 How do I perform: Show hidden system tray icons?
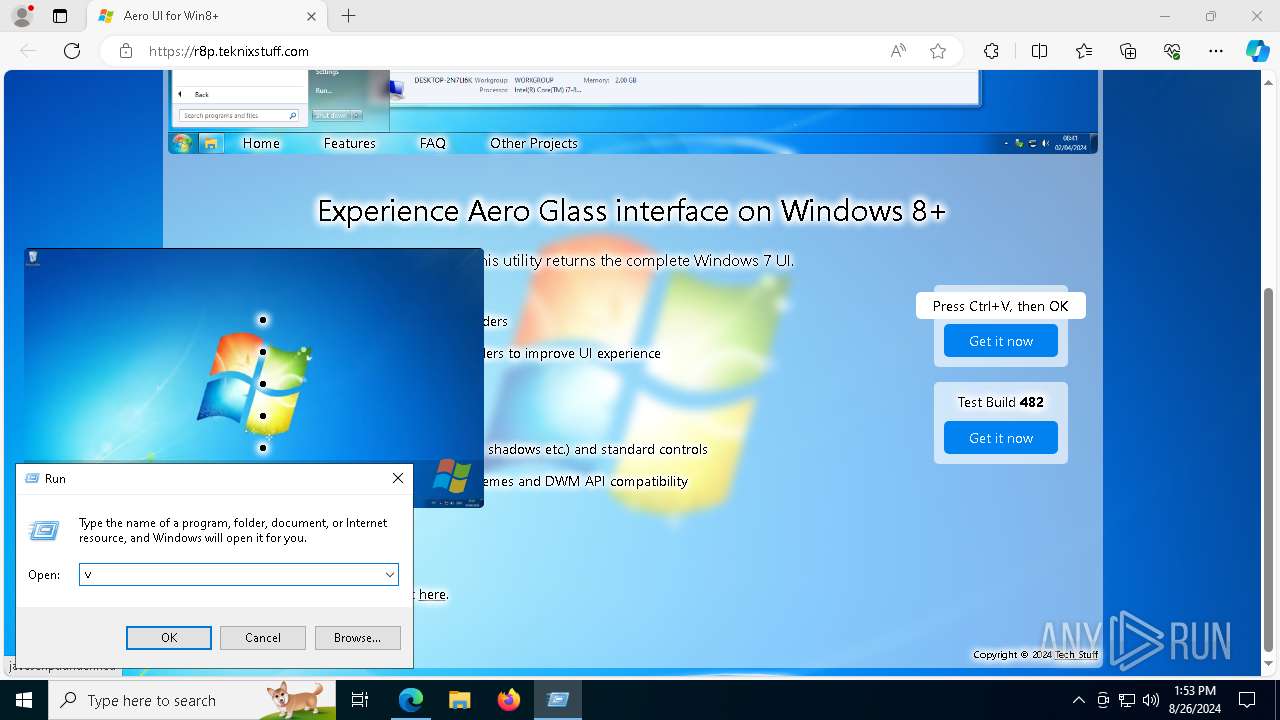1078,700
